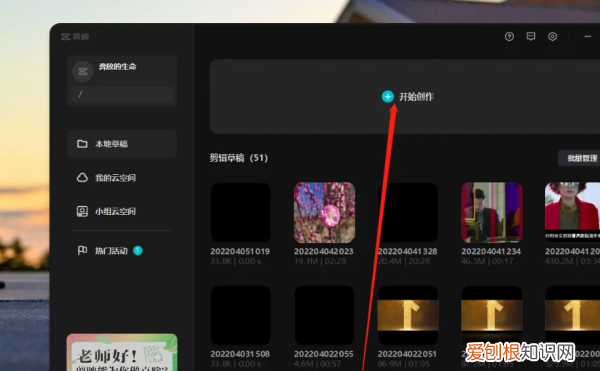The height and width of the screenshot is (371, 600).
Task: Click the help question mark icon
Action: (509, 37)
